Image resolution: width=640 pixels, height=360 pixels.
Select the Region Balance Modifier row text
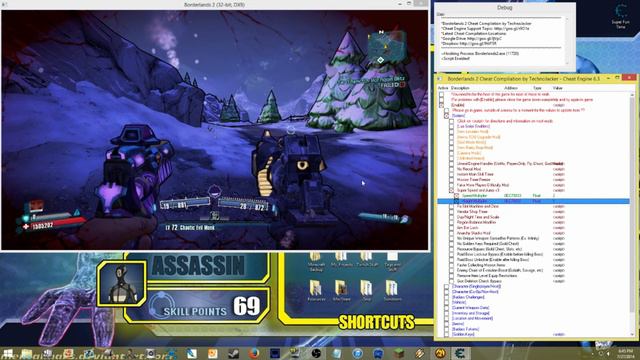tap(476, 222)
